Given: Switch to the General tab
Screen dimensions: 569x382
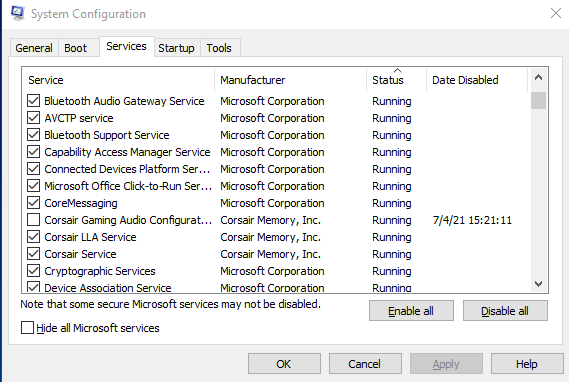Looking at the screenshot, I should [34, 48].
